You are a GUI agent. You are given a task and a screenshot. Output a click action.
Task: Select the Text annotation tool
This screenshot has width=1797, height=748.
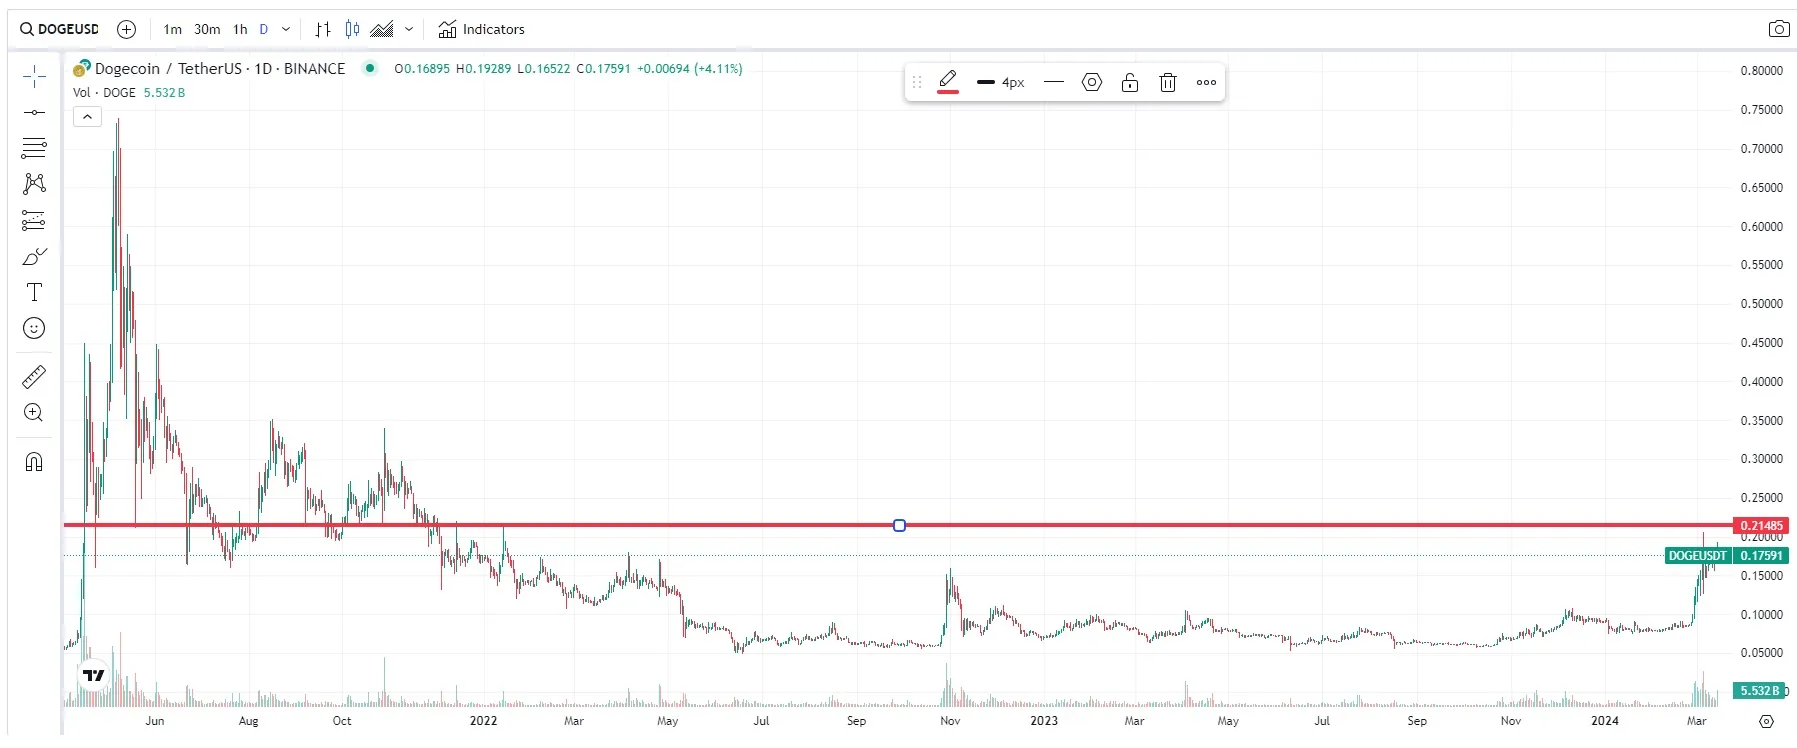coord(34,292)
